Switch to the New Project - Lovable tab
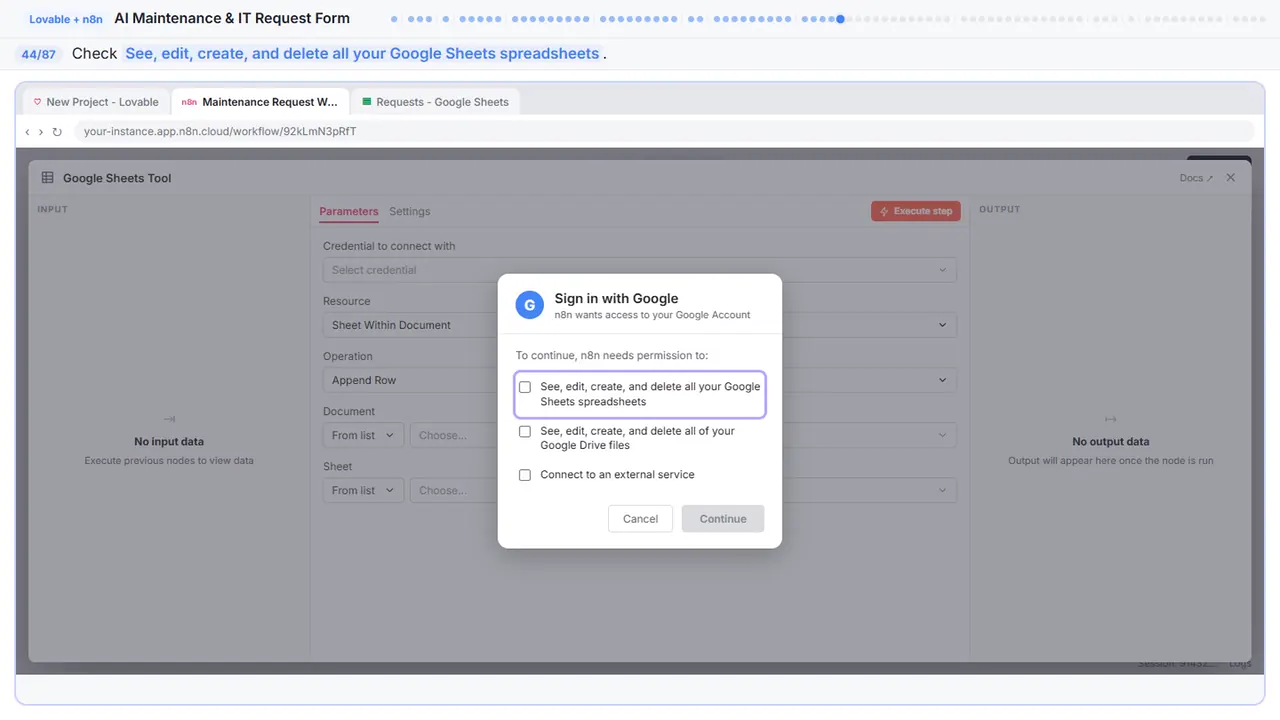 95,102
